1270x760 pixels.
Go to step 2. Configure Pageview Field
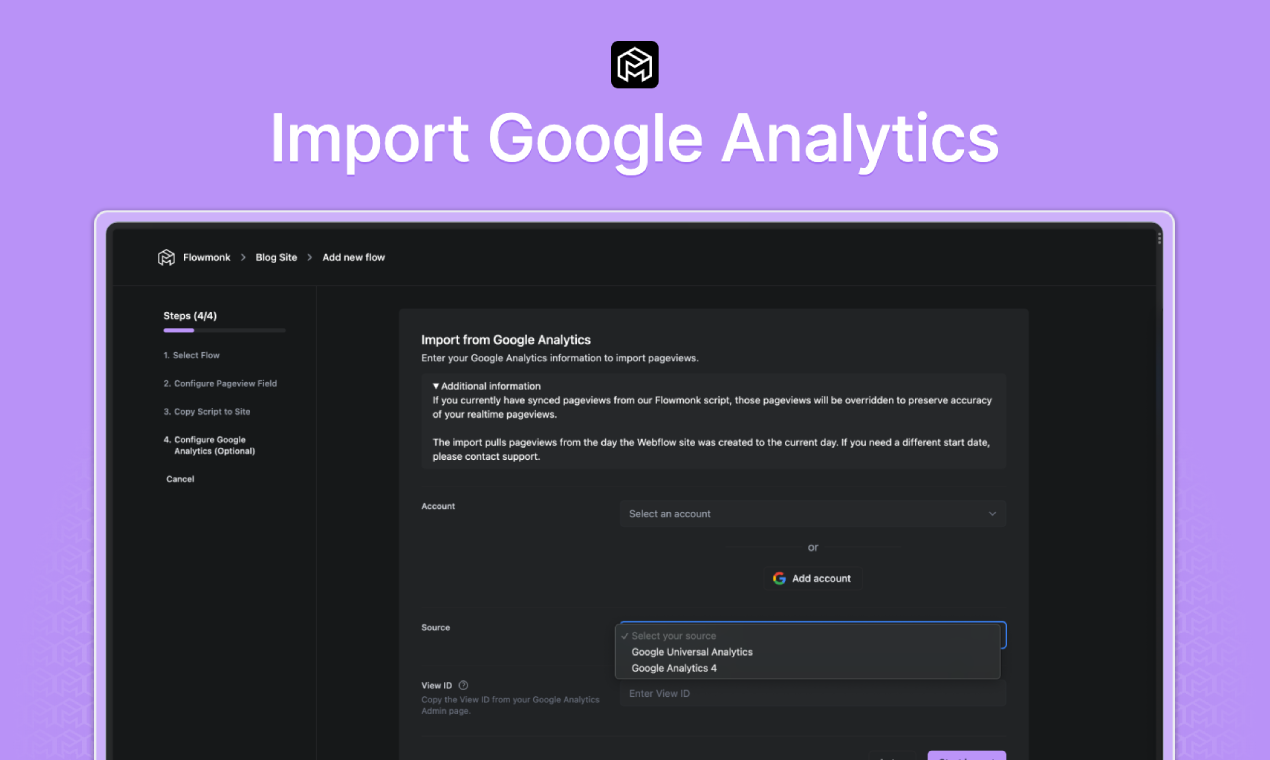coord(220,383)
